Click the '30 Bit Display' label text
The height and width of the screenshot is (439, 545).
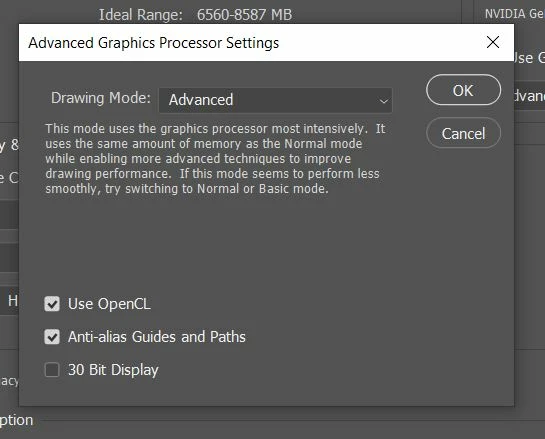(113, 370)
